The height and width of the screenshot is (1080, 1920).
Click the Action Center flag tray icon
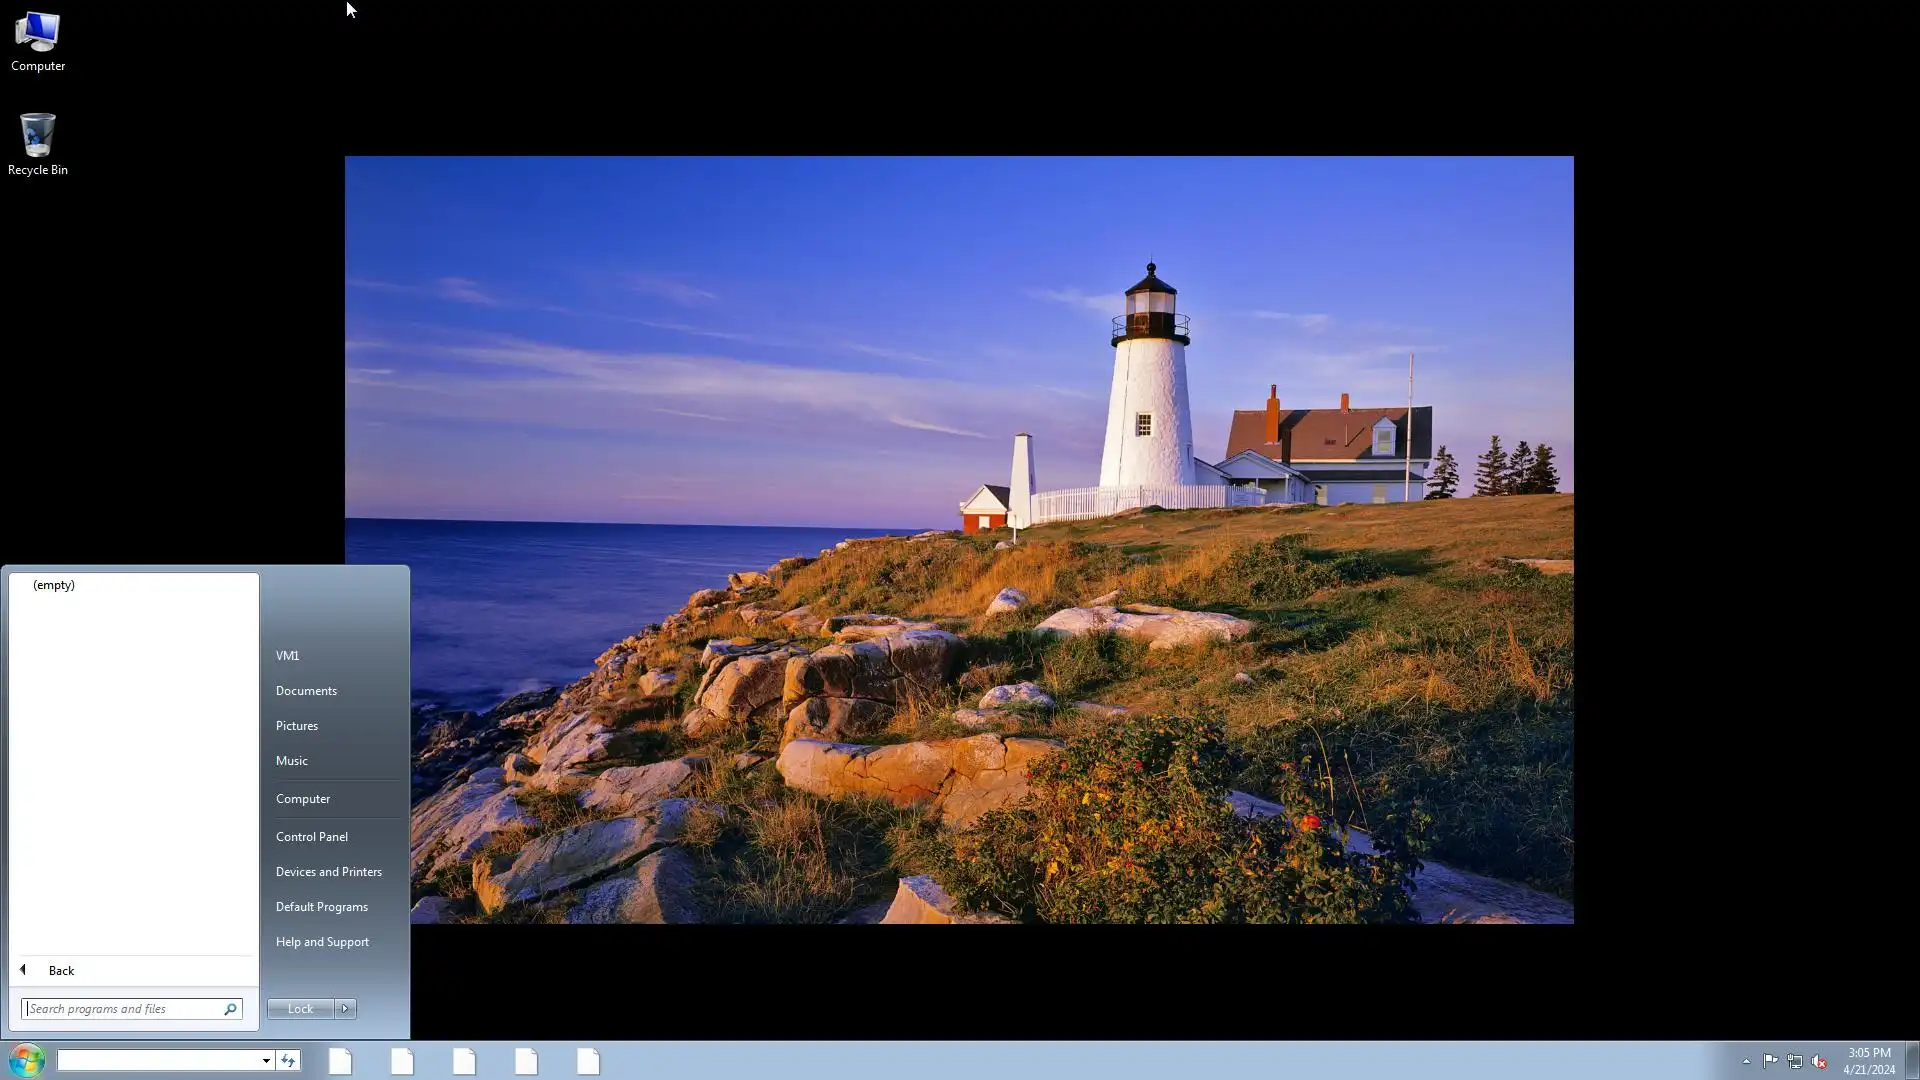(x=1770, y=1061)
